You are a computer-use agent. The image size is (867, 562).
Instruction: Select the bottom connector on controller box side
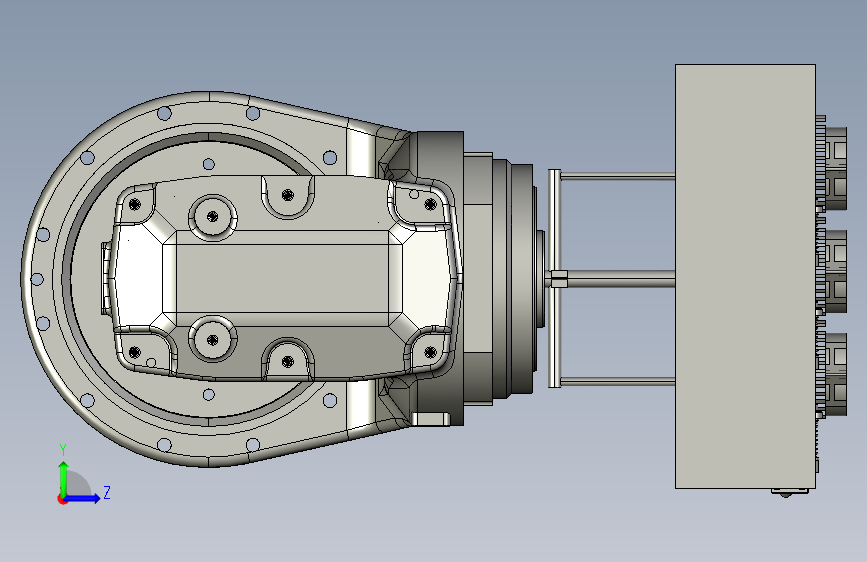(834, 374)
